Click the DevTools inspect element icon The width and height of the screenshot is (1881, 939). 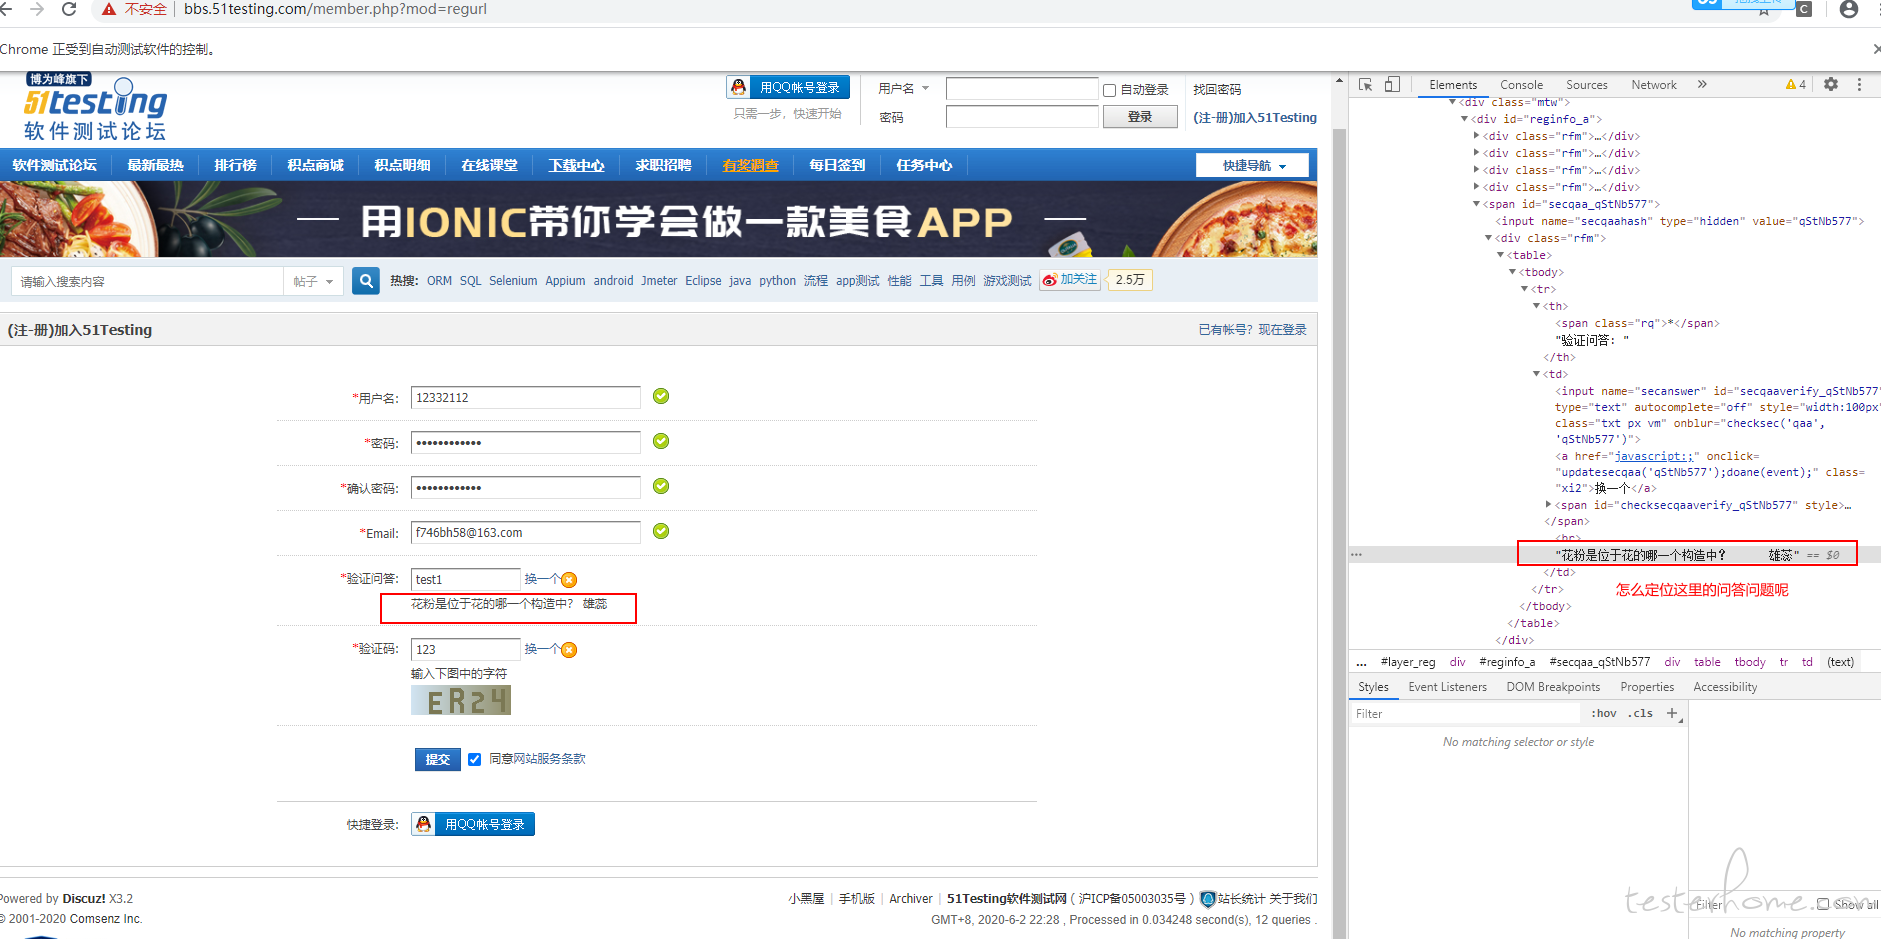(x=1365, y=85)
